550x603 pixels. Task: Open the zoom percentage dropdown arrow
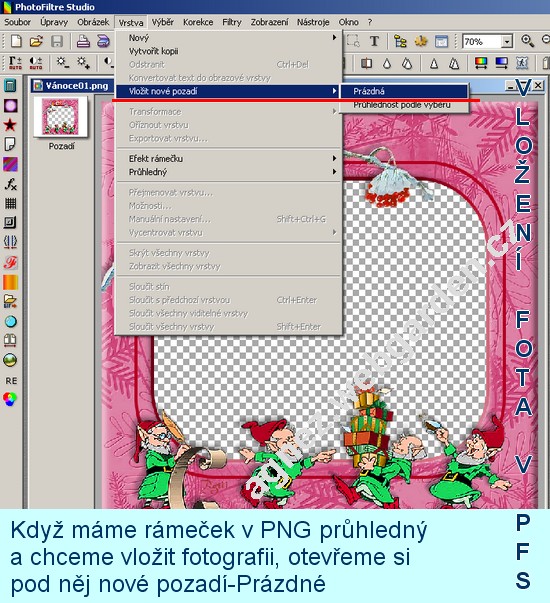coord(507,42)
